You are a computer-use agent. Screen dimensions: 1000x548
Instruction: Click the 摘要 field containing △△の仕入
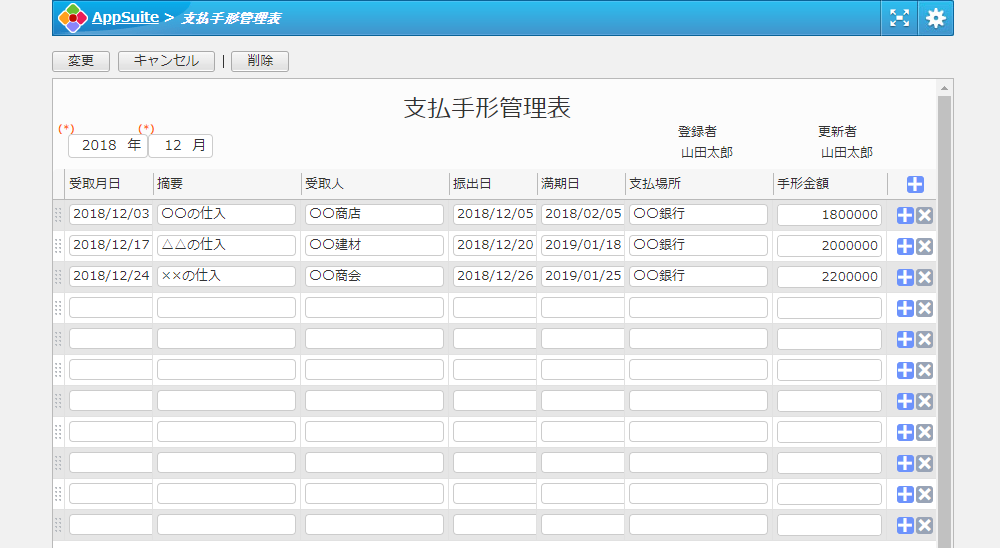[226, 245]
